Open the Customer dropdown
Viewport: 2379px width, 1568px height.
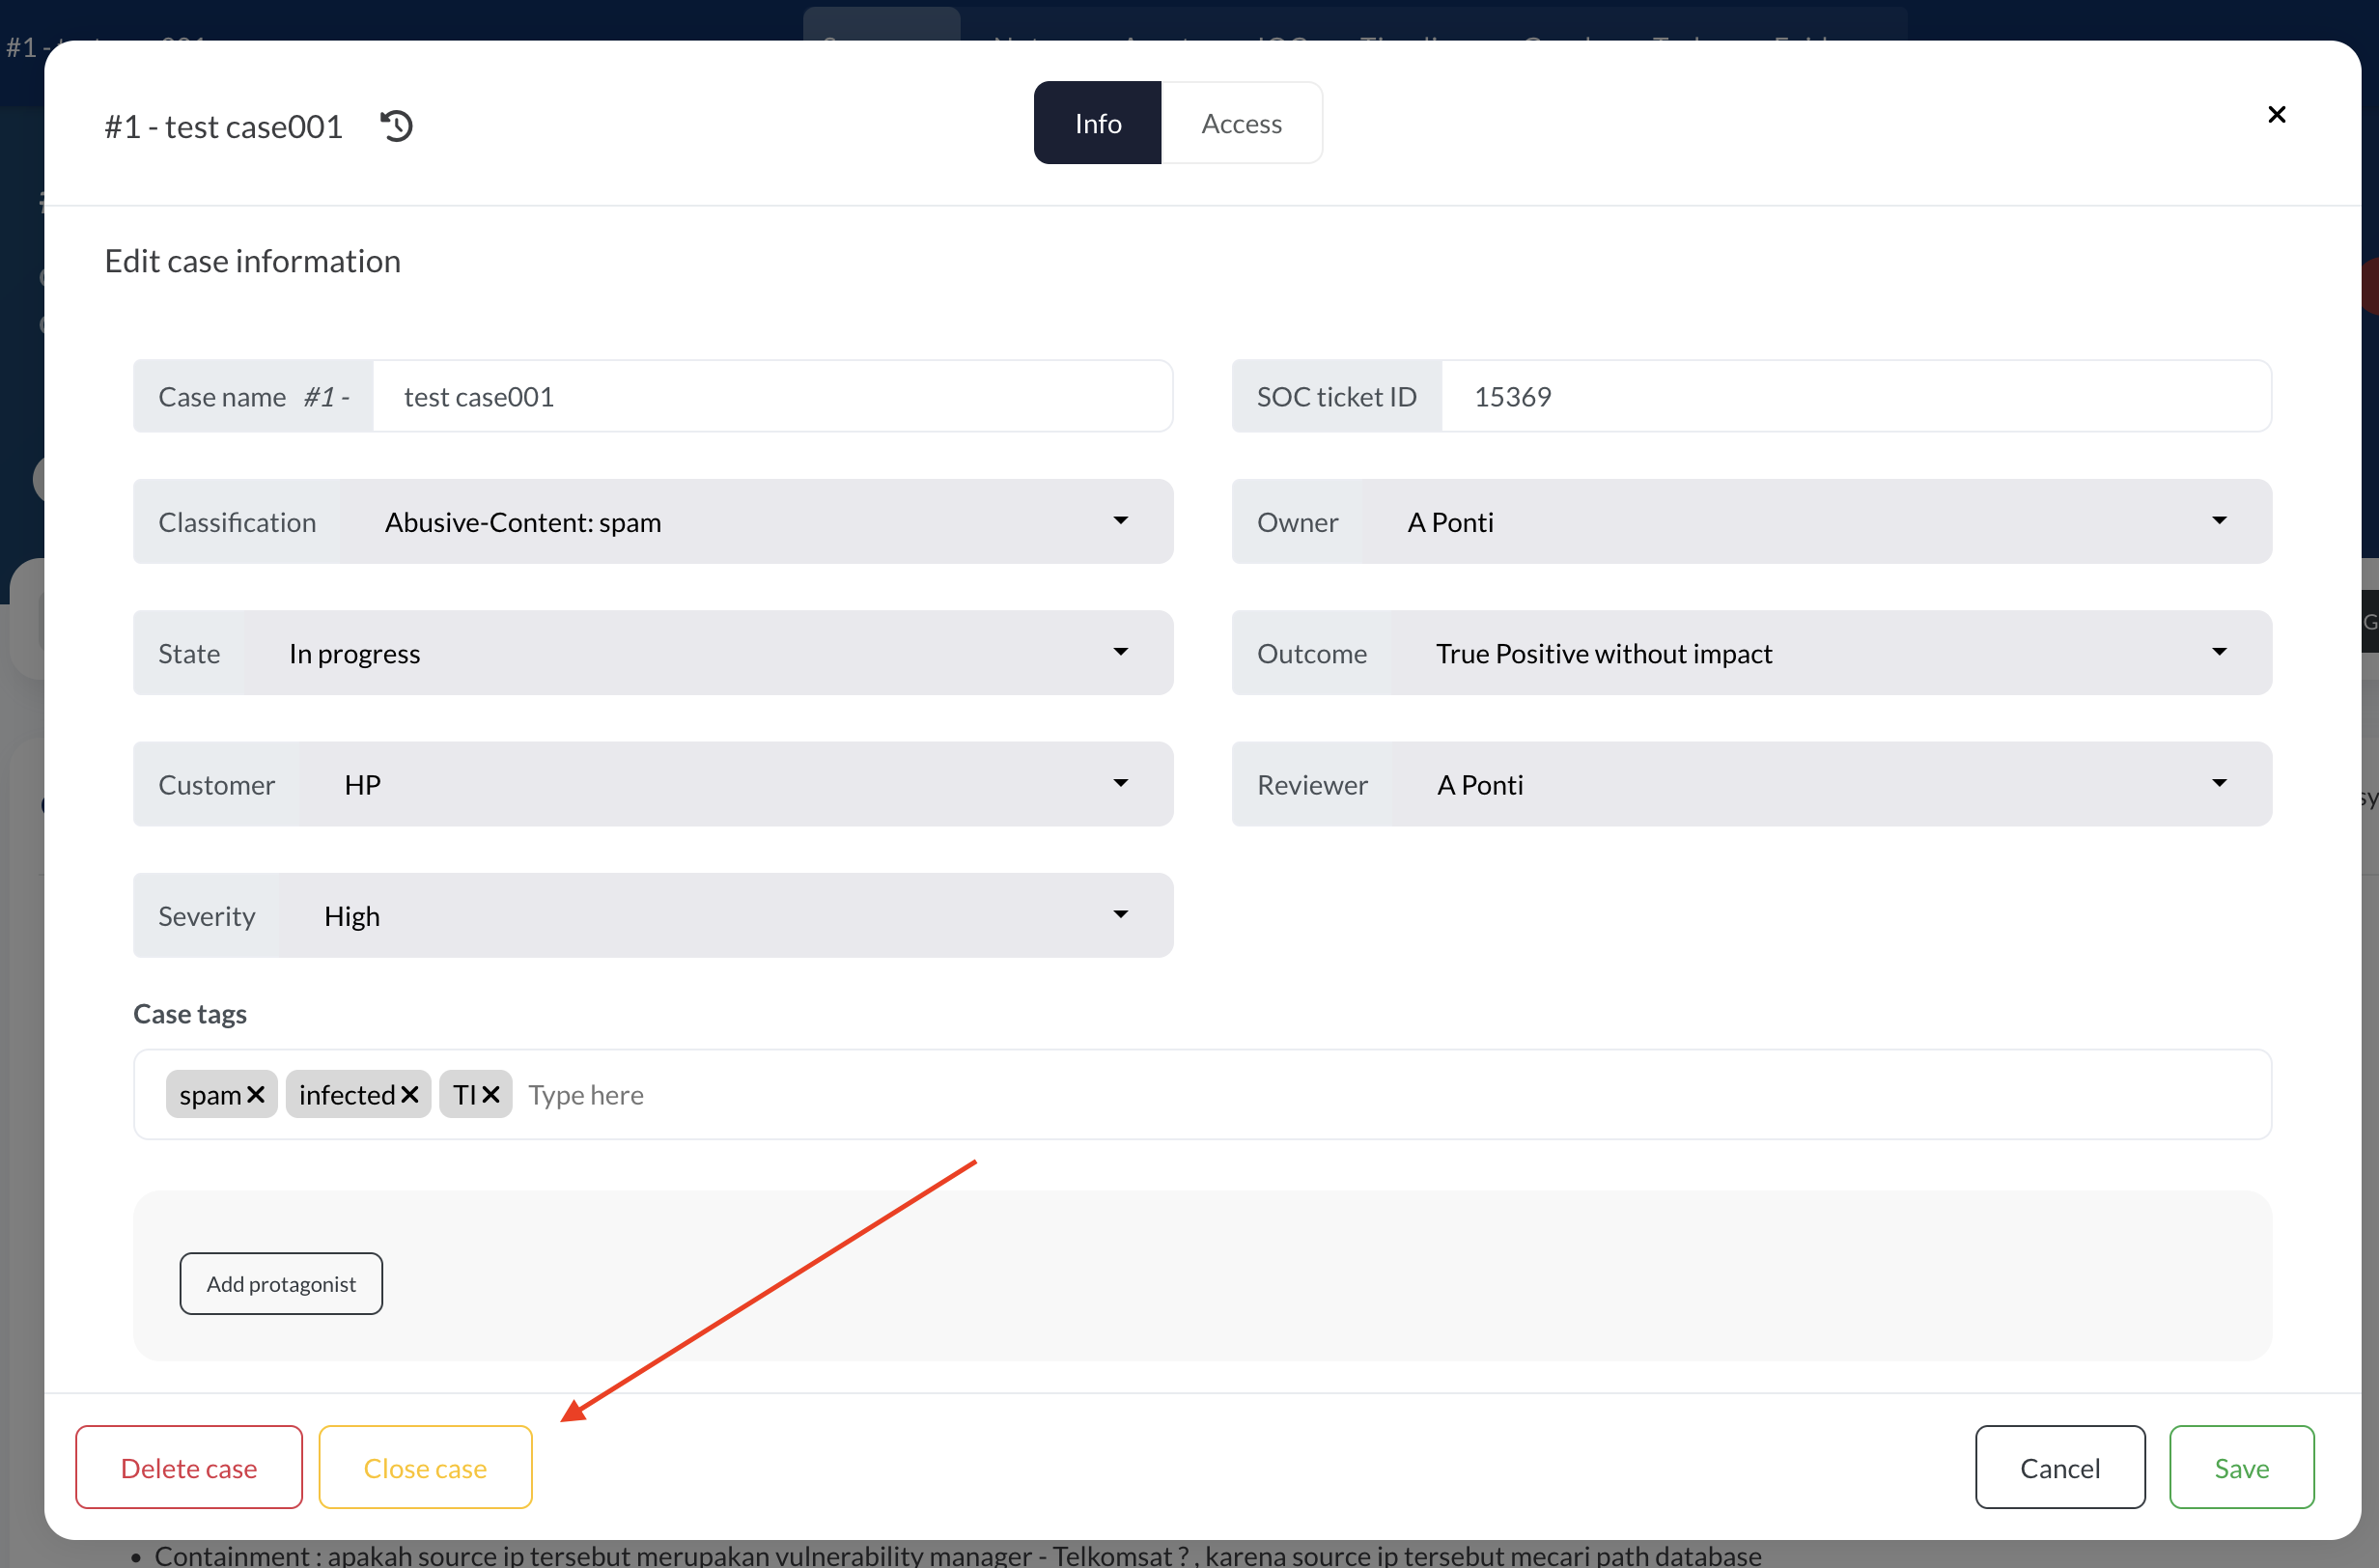(x=736, y=784)
